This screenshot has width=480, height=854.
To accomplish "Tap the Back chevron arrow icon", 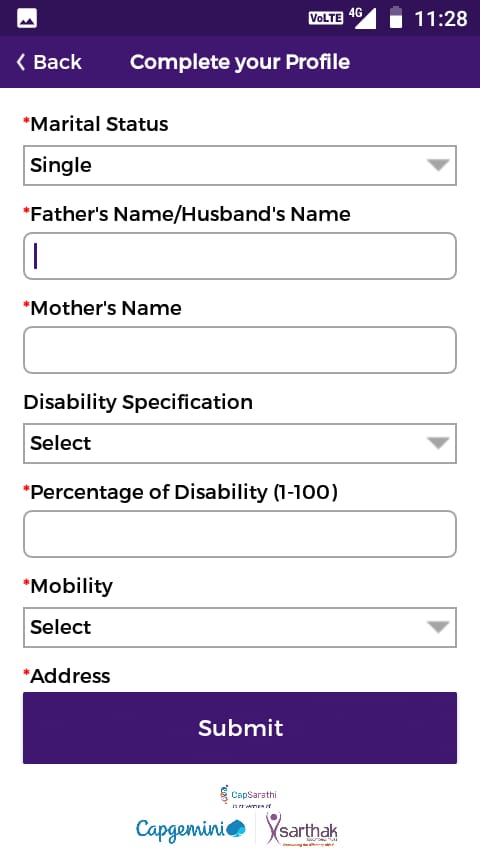I will click(21, 62).
